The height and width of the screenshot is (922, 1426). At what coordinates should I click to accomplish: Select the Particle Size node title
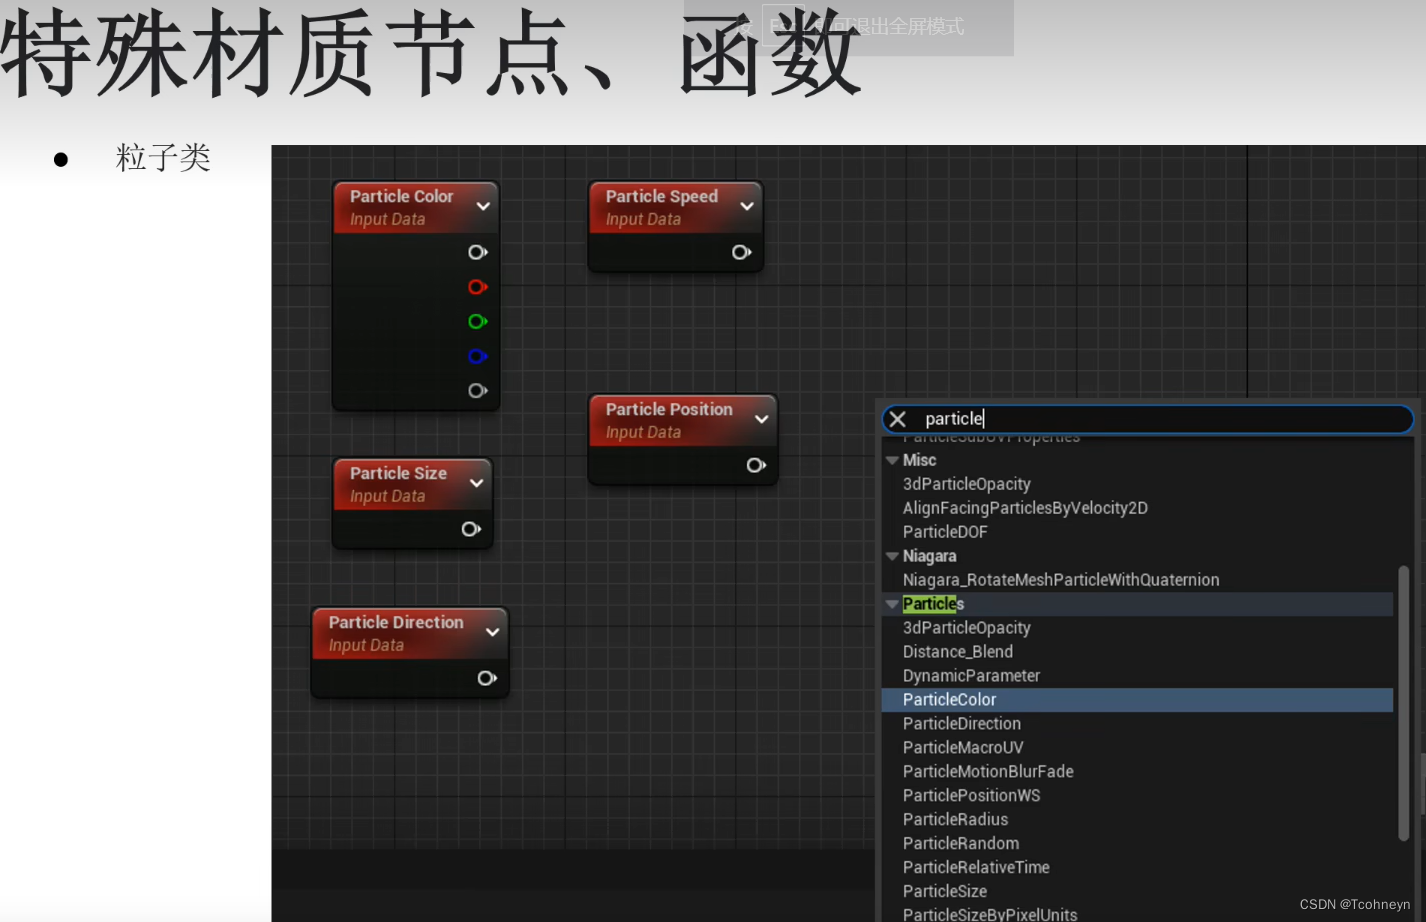398,473
